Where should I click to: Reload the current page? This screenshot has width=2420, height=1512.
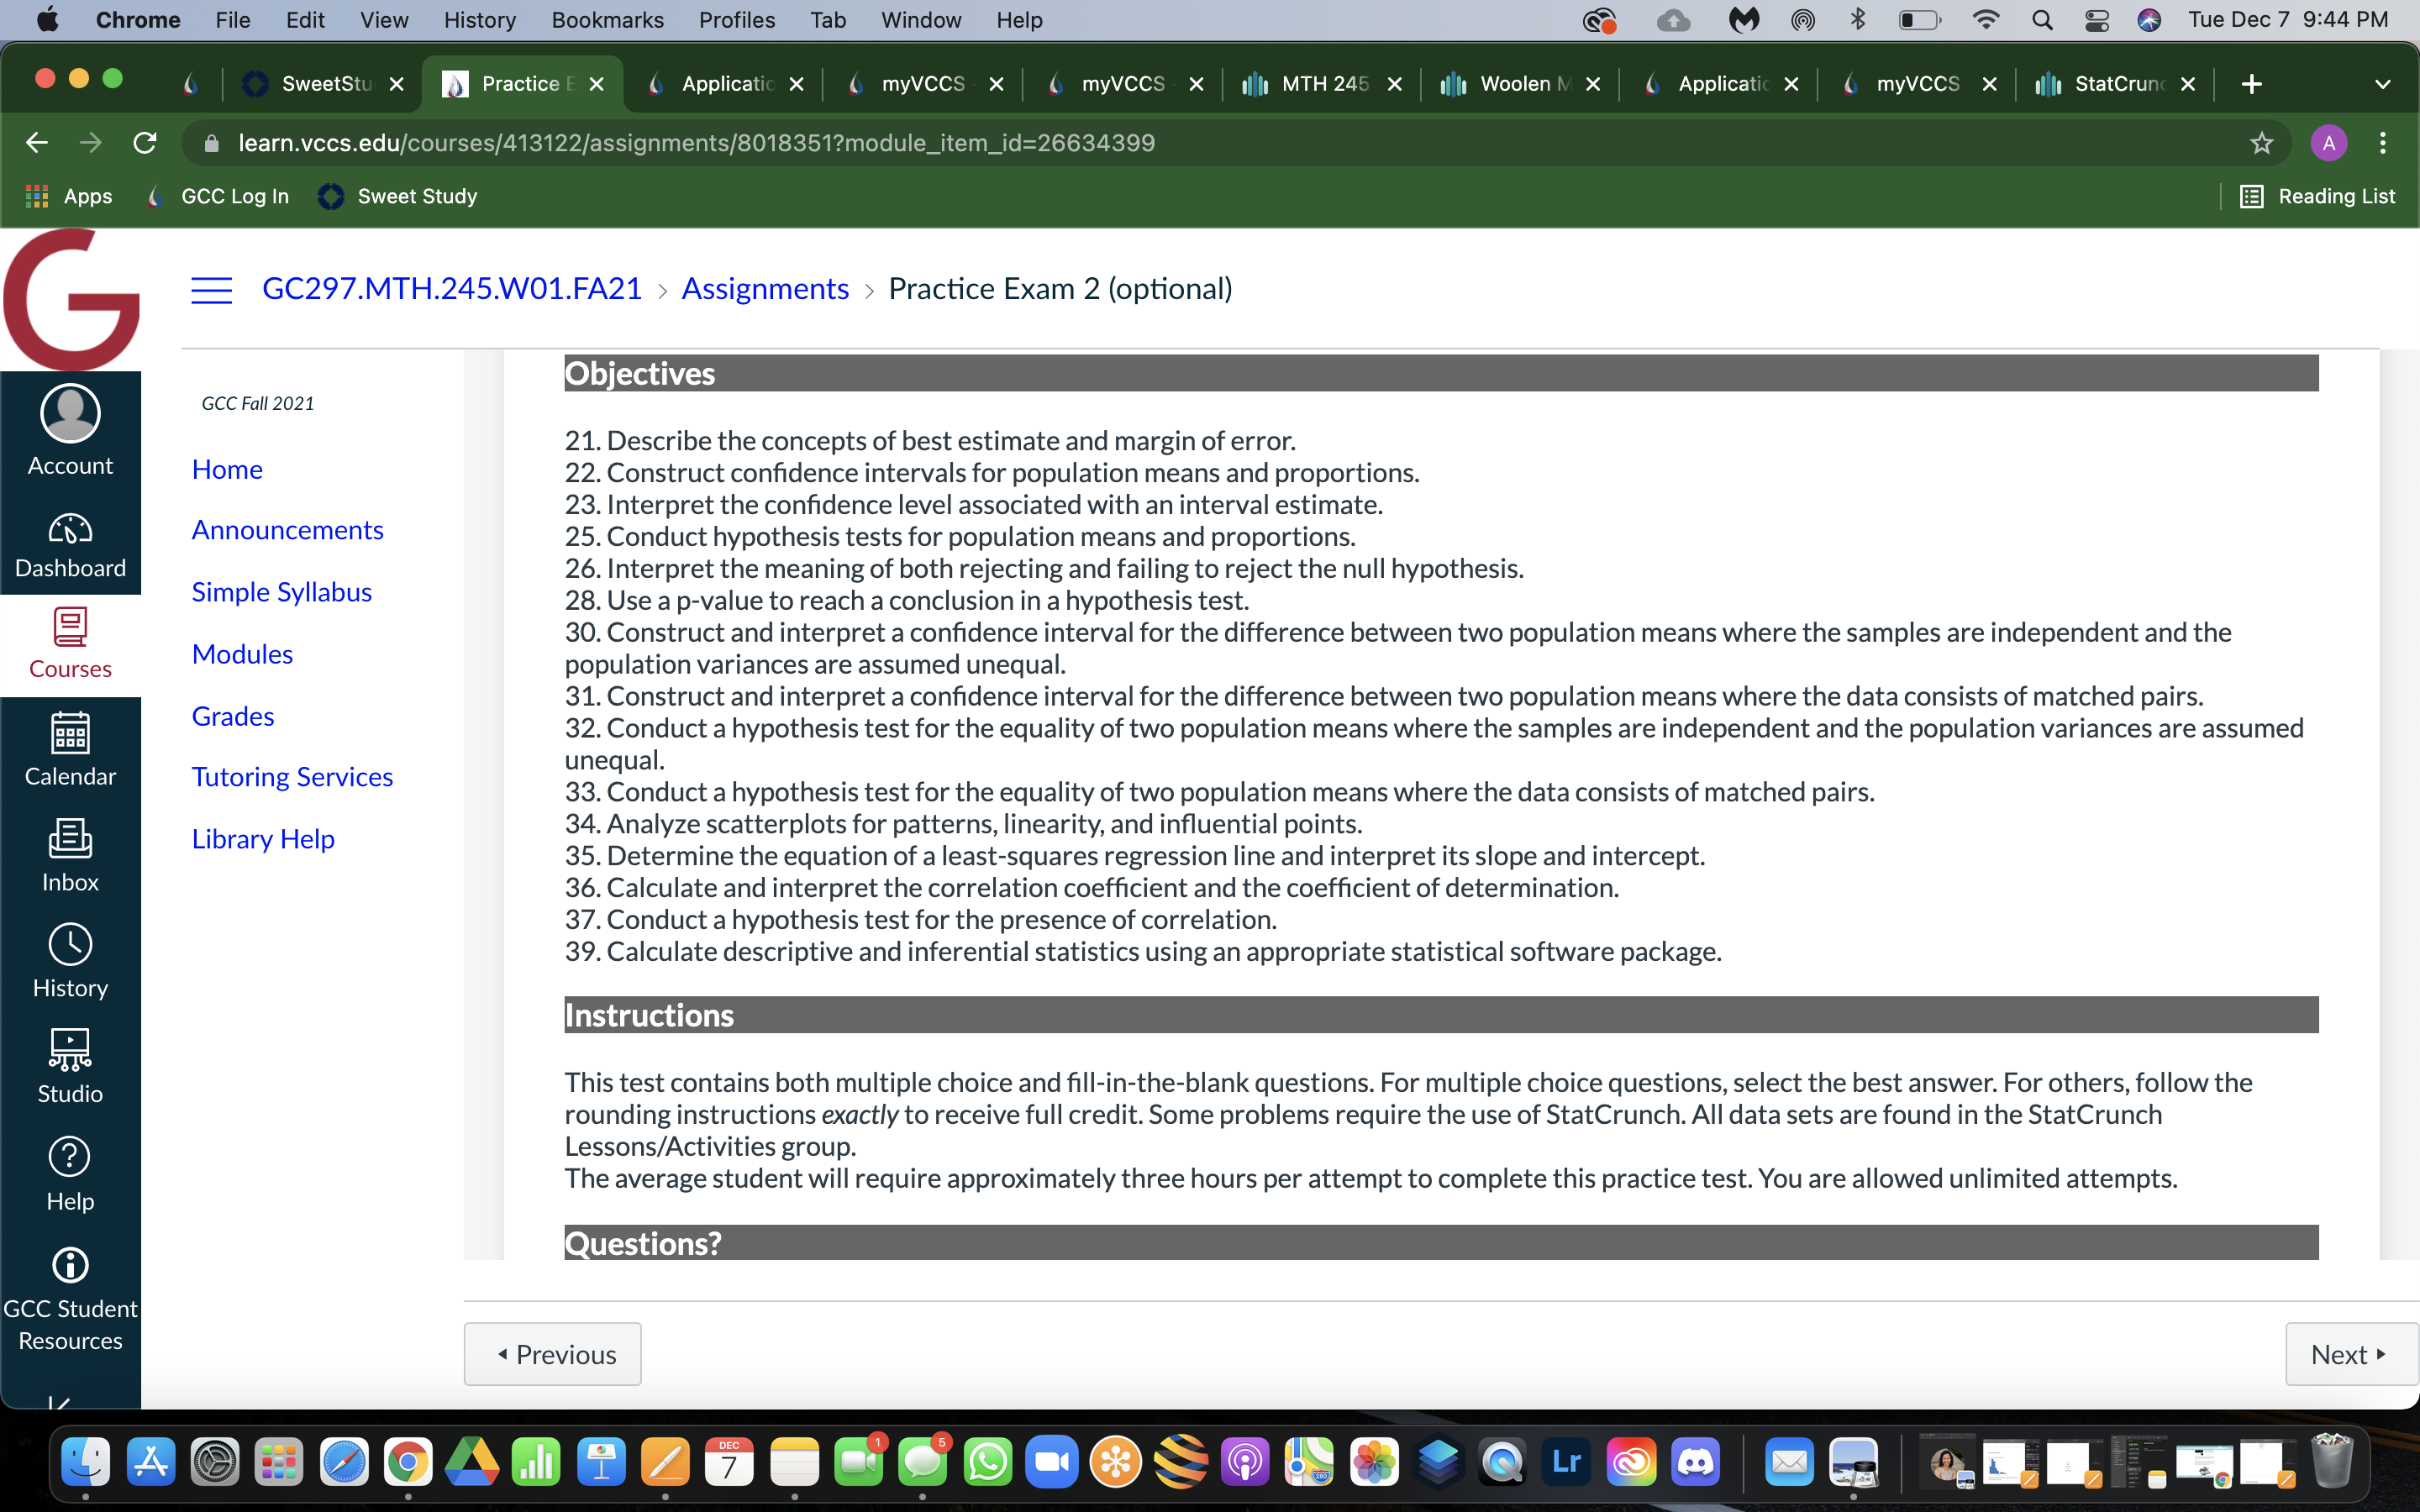[145, 143]
